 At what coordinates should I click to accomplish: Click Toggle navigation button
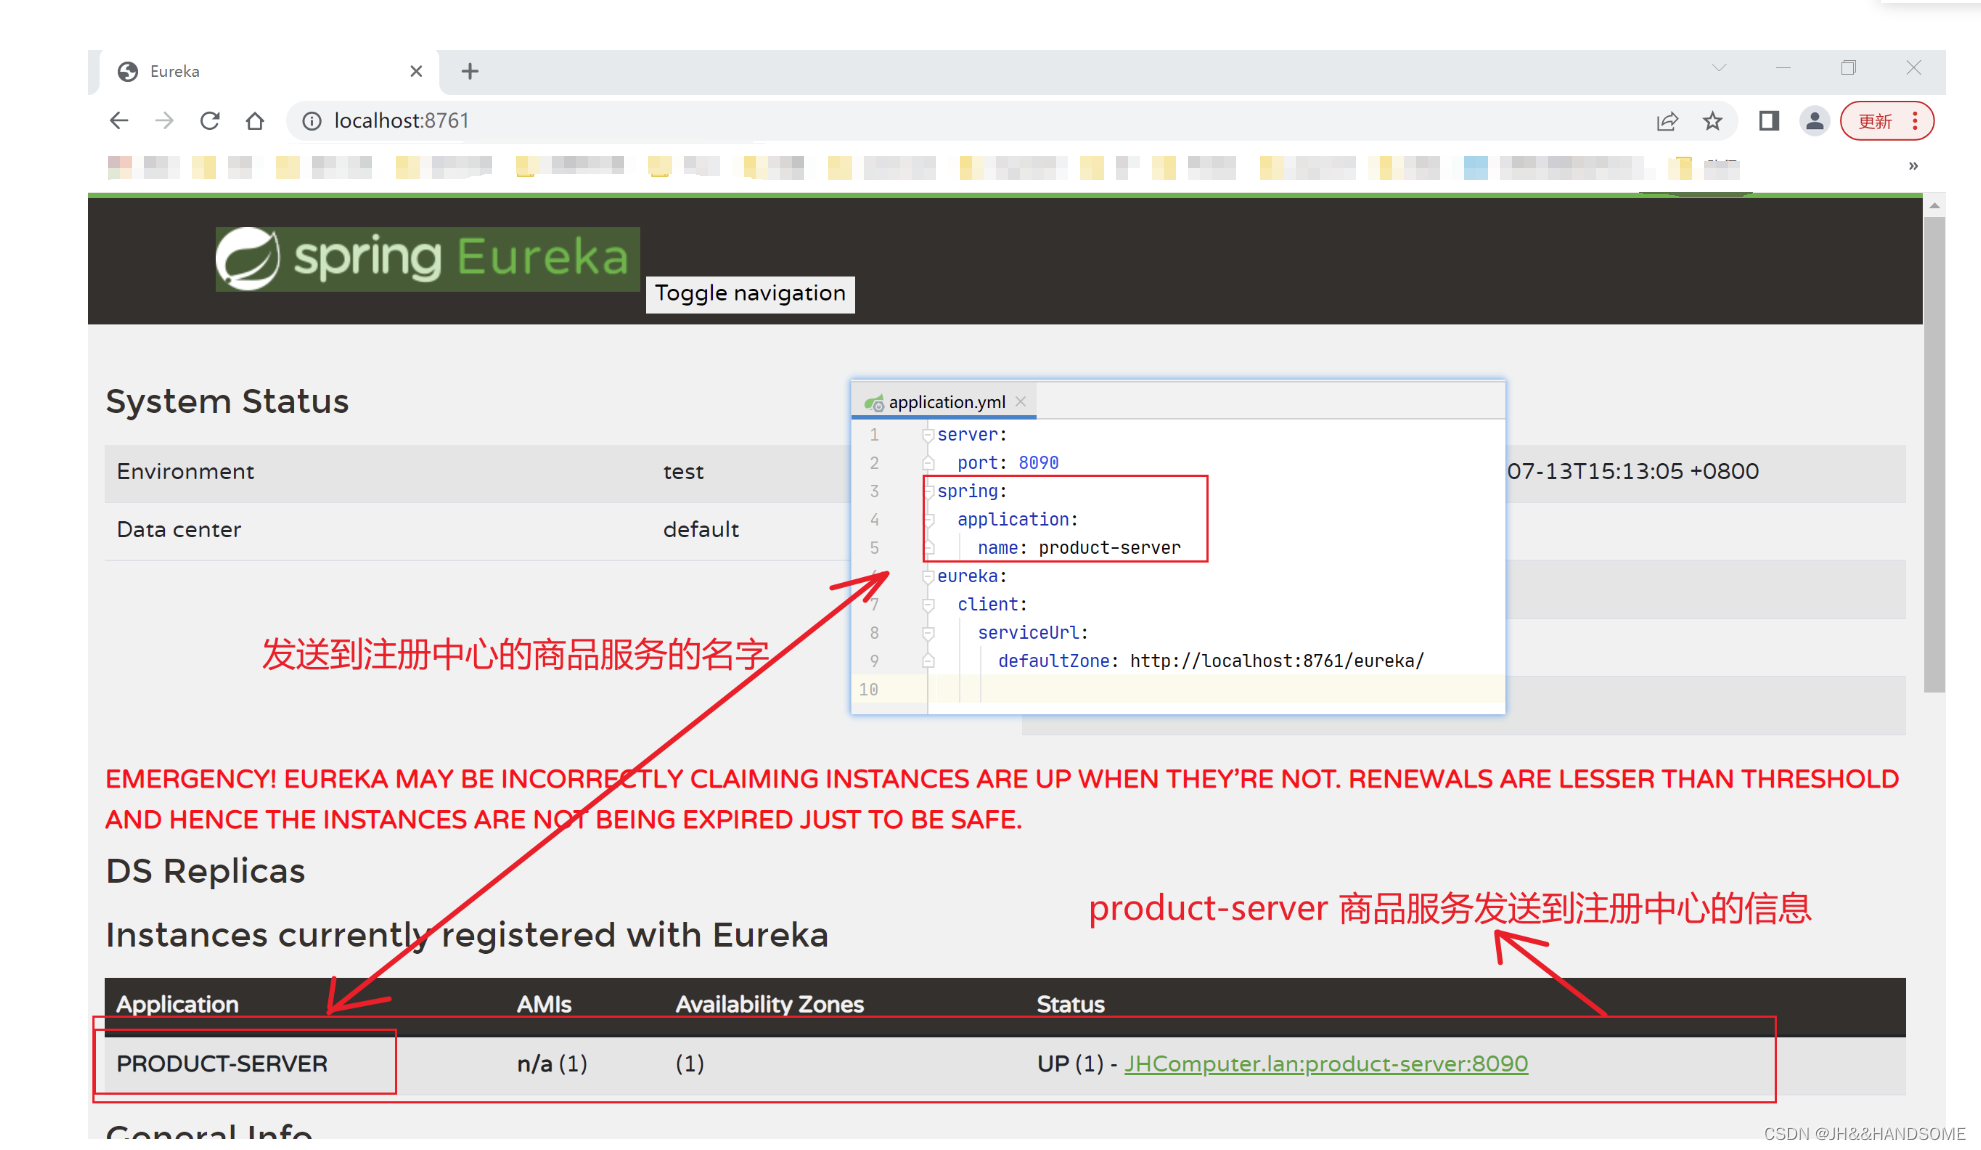(750, 294)
